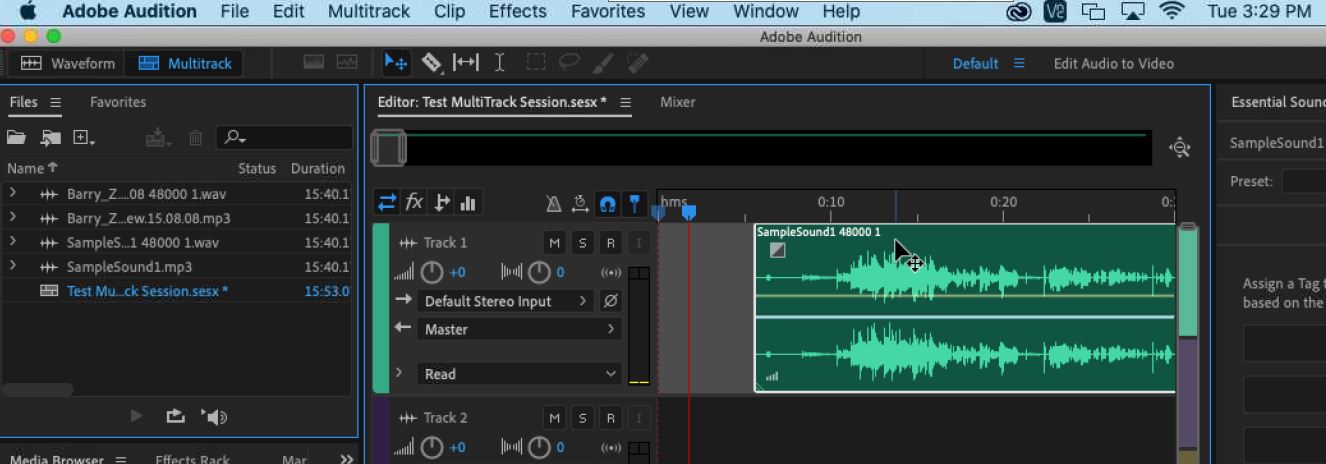The width and height of the screenshot is (1326, 464).
Task: Click the Import File icon in Files panel
Action: click(x=50, y=138)
